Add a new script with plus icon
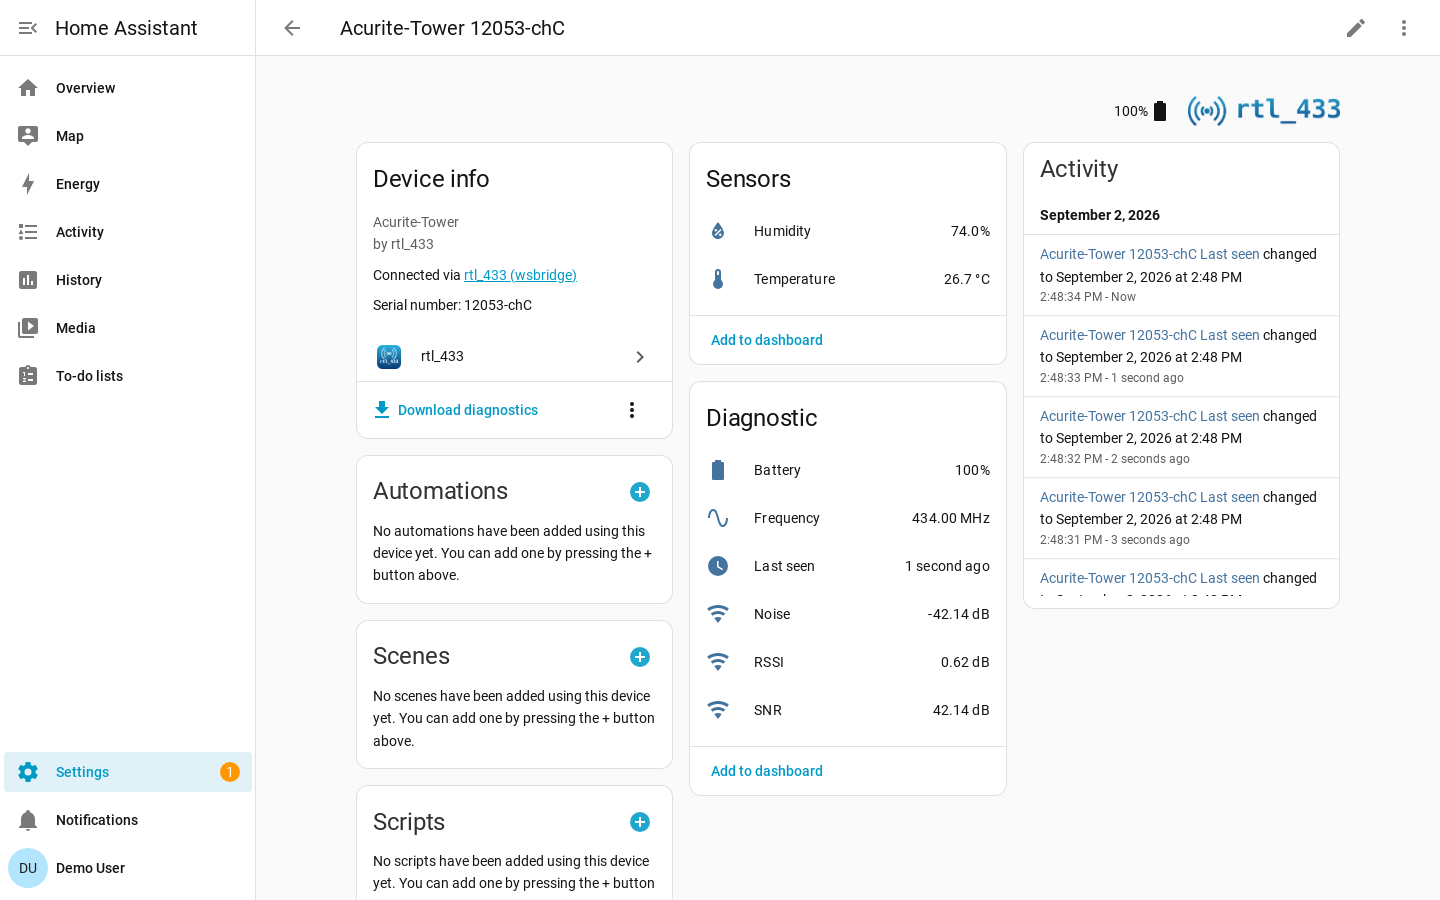Image resolution: width=1440 pixels, height=900 pixels. [x=640, y=822]
